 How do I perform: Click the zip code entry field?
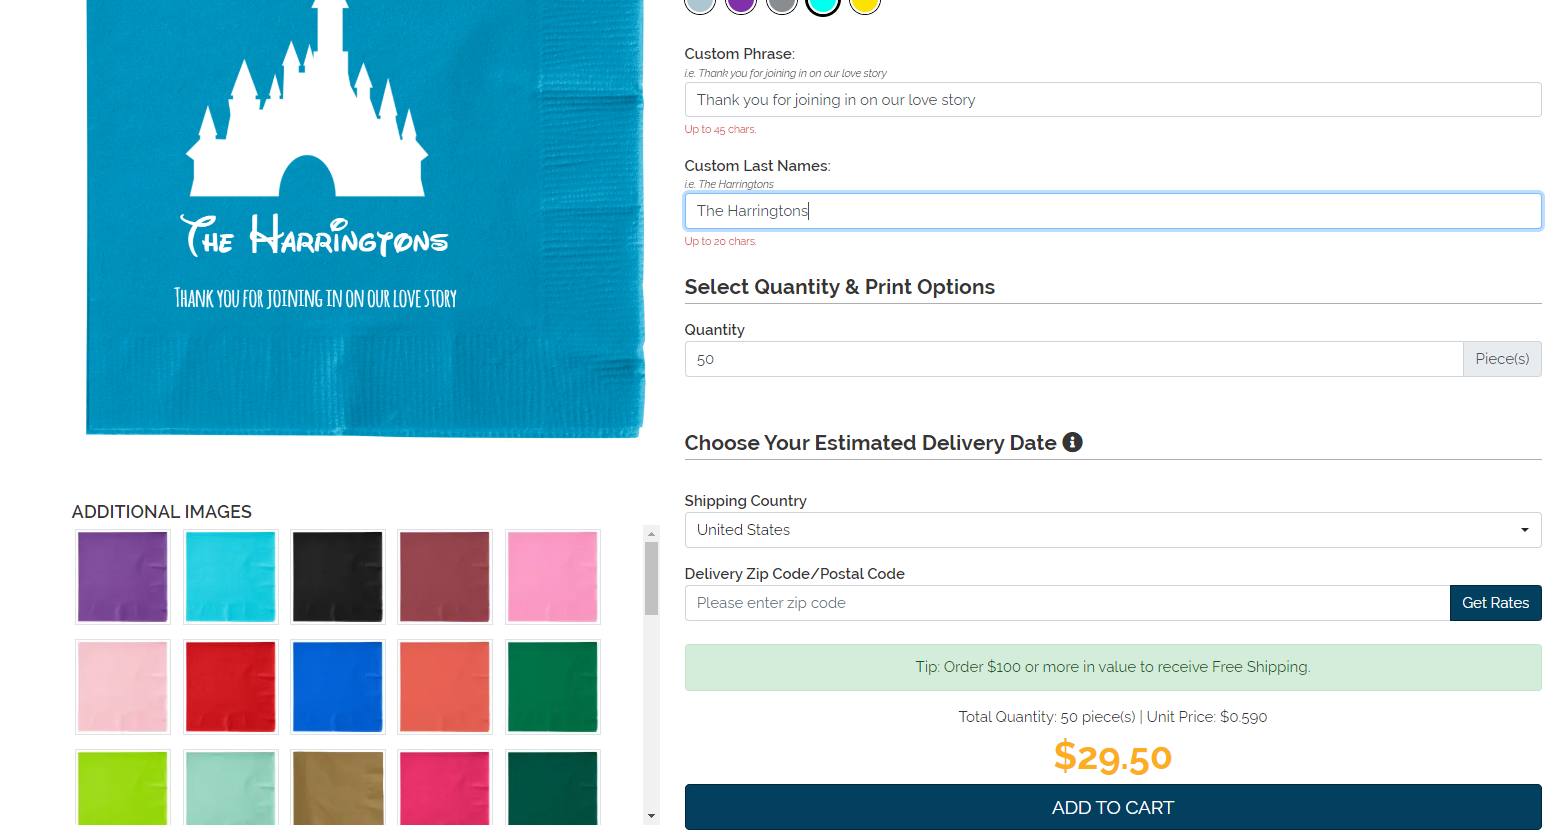tap(1066, 603)
